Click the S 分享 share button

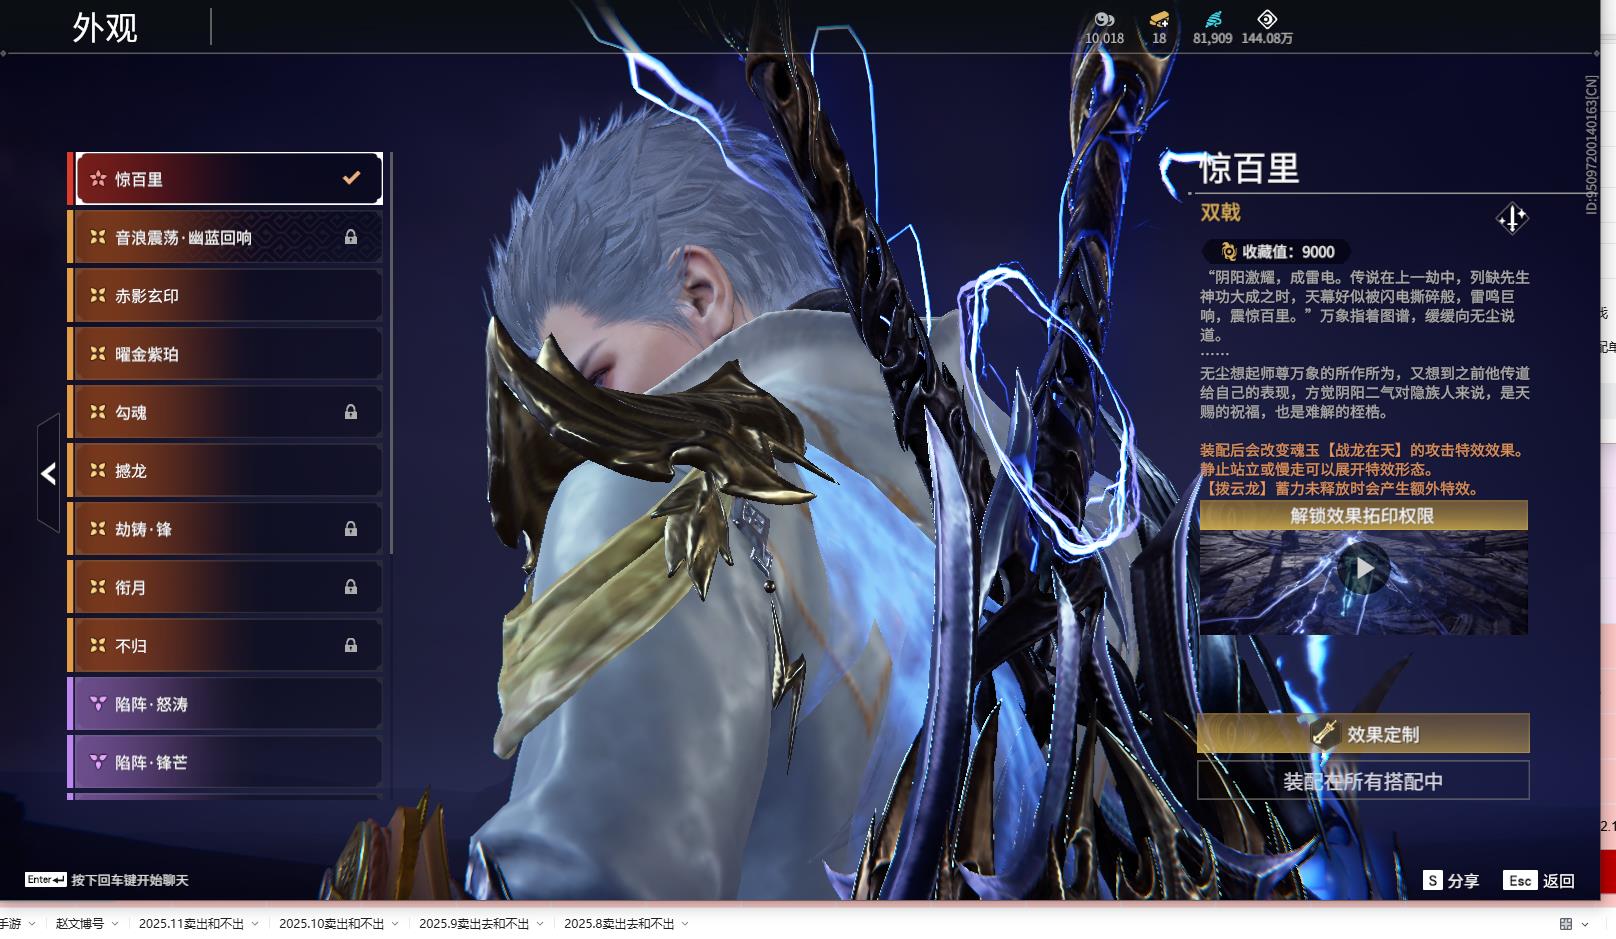[1451, 880]
